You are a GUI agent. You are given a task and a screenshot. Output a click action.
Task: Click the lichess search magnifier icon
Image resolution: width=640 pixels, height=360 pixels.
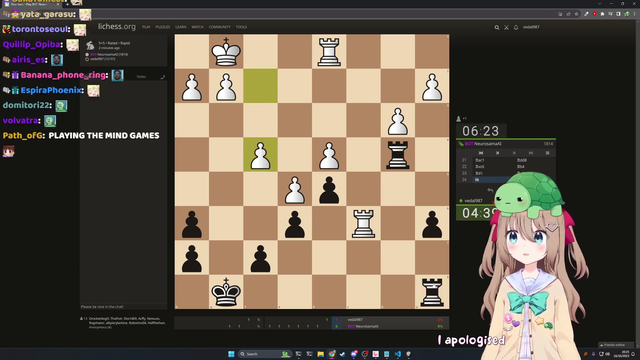(497, 27)
